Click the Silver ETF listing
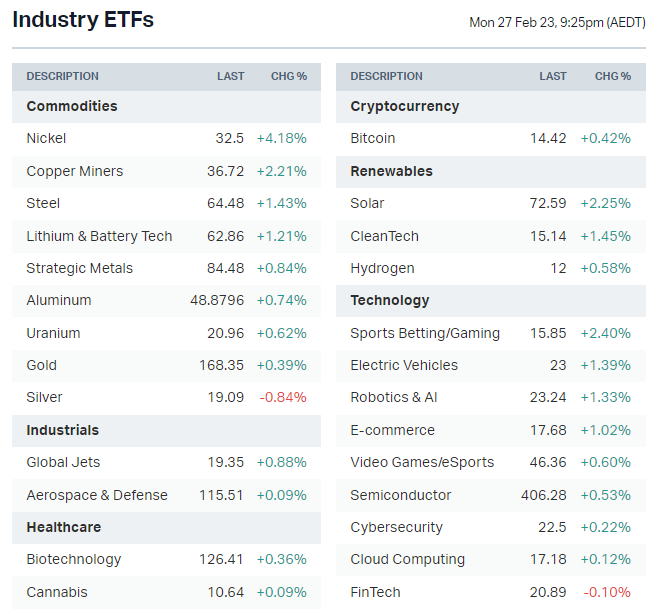This screenshot has height=615, width=658. [42, 397]
